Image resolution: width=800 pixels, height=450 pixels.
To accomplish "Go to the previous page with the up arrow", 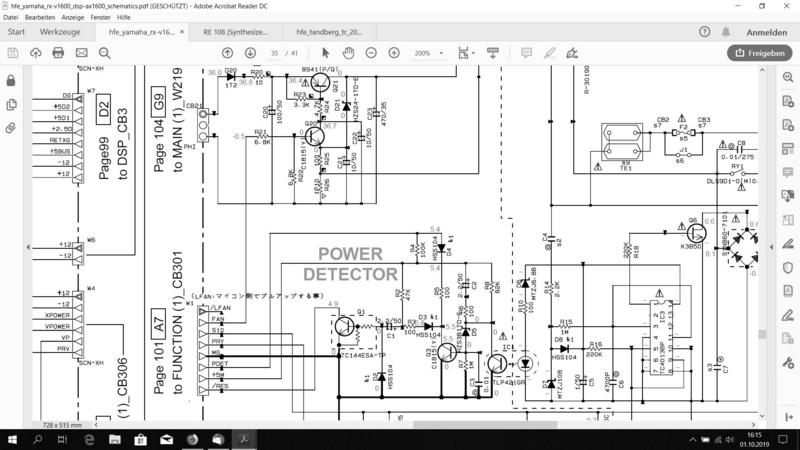I will coord(228,53).
